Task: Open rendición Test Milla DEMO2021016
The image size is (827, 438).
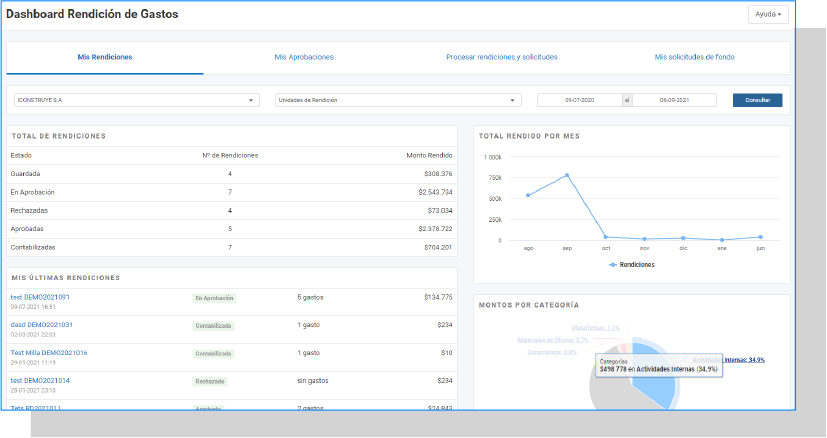Action: pos(49,353)
